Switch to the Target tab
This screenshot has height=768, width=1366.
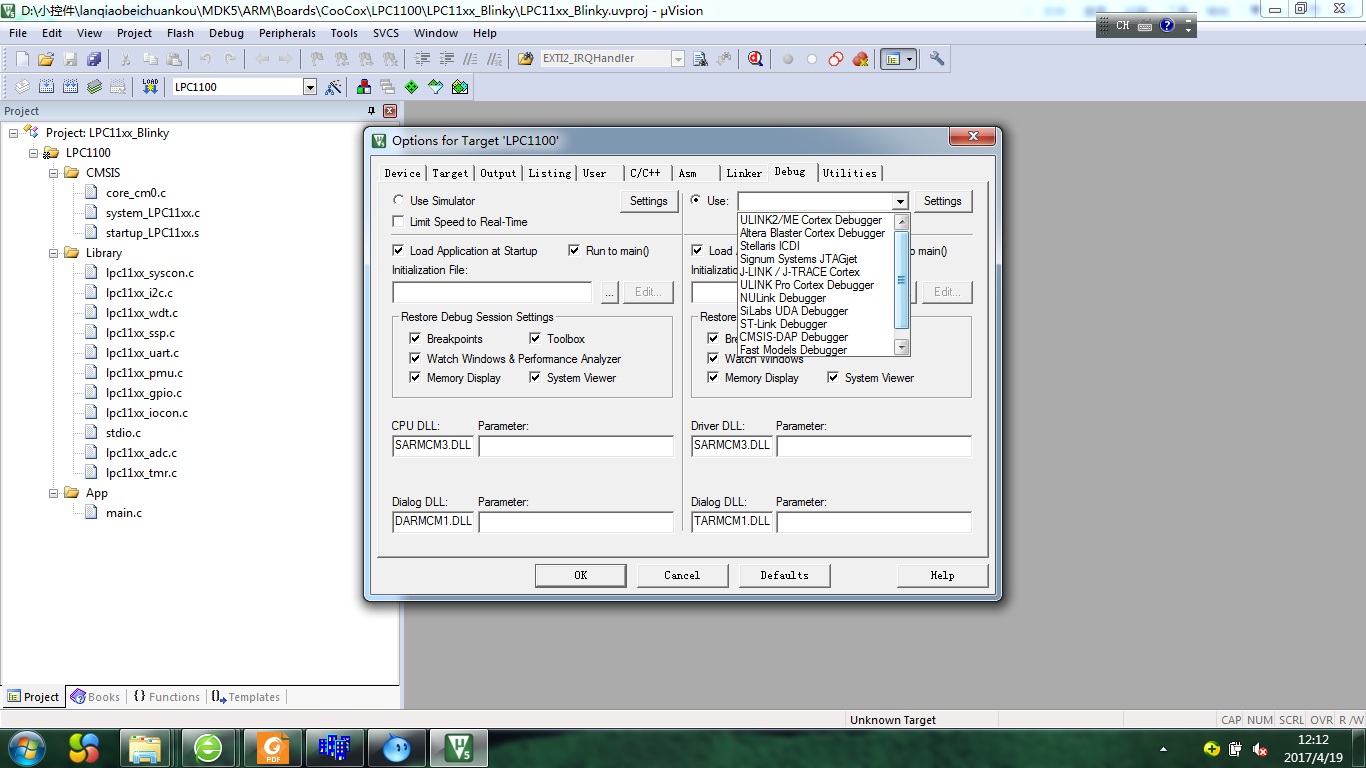(450, 173)
